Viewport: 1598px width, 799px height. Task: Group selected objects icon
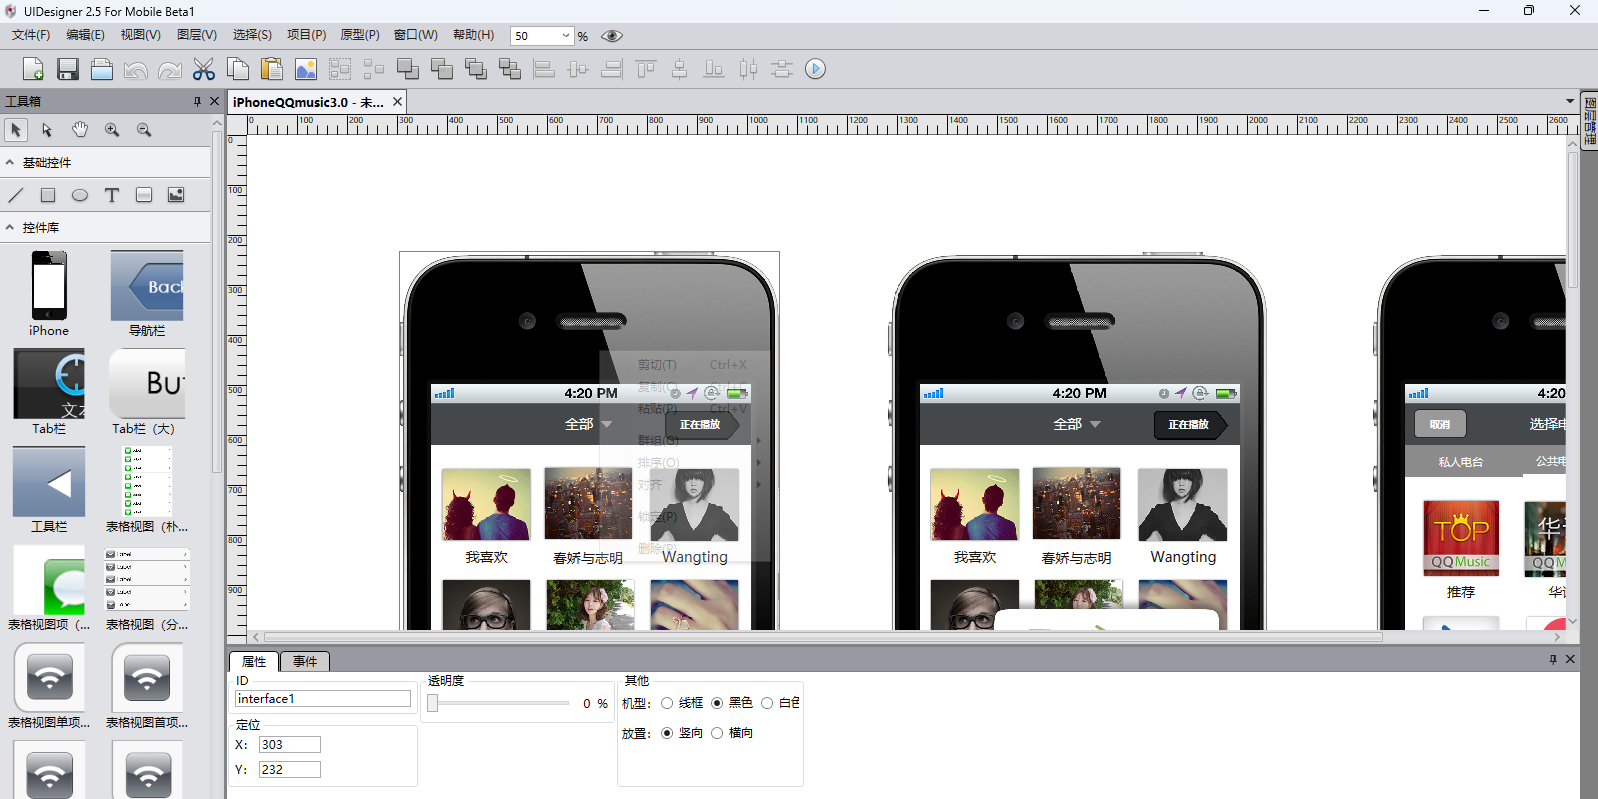pyautogui.click(x=339, y=69)
